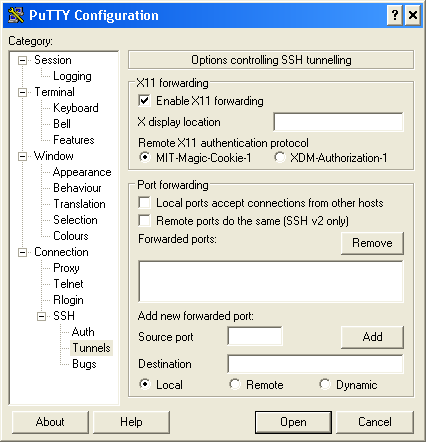Open the Terminal category

pos(54,92)
